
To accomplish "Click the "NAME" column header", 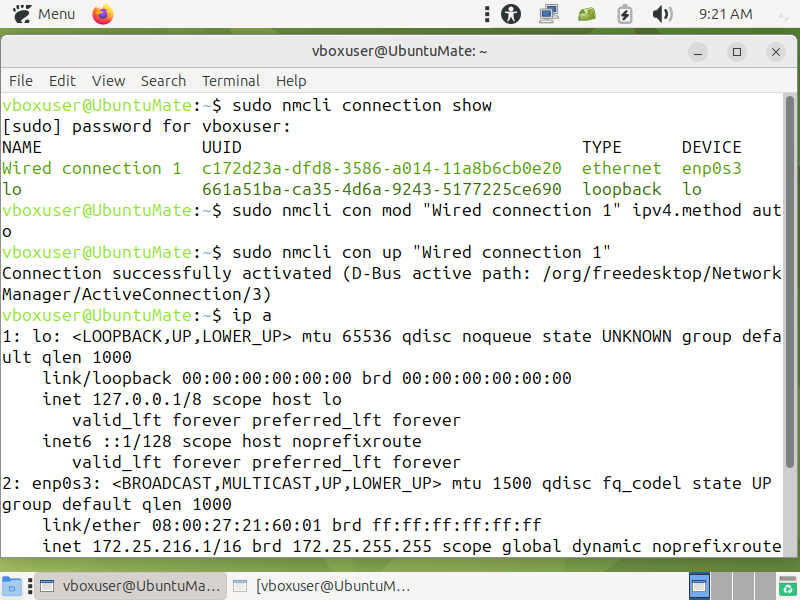I will click(22, 147).
